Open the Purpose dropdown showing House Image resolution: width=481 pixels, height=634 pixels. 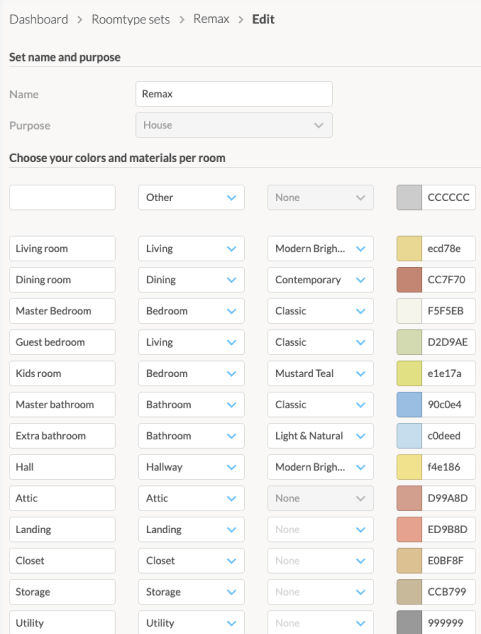point(234,125)
